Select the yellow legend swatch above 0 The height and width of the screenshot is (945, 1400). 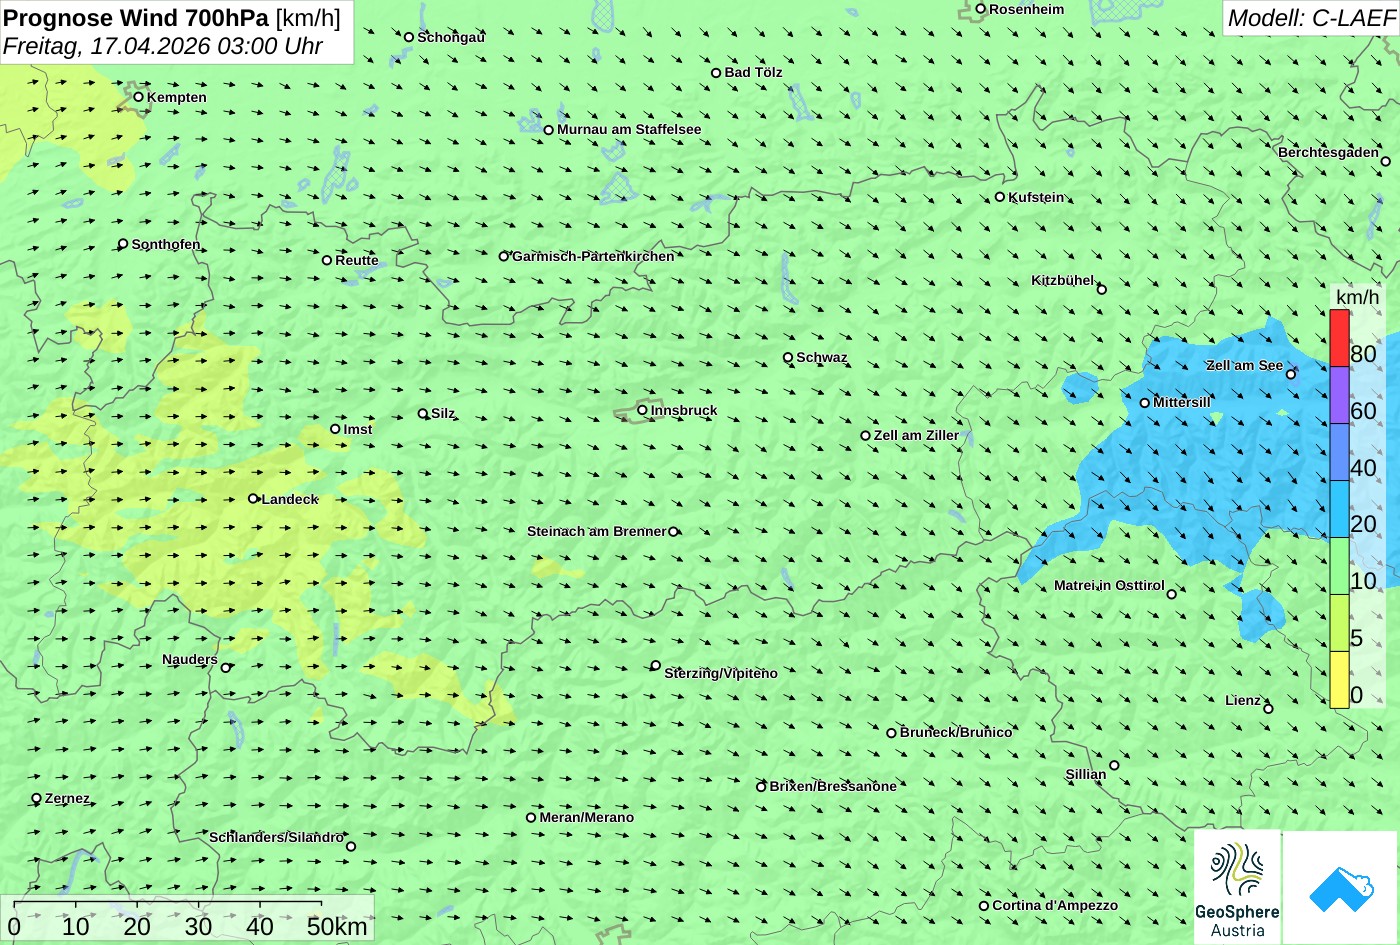tap(1339, 680)
